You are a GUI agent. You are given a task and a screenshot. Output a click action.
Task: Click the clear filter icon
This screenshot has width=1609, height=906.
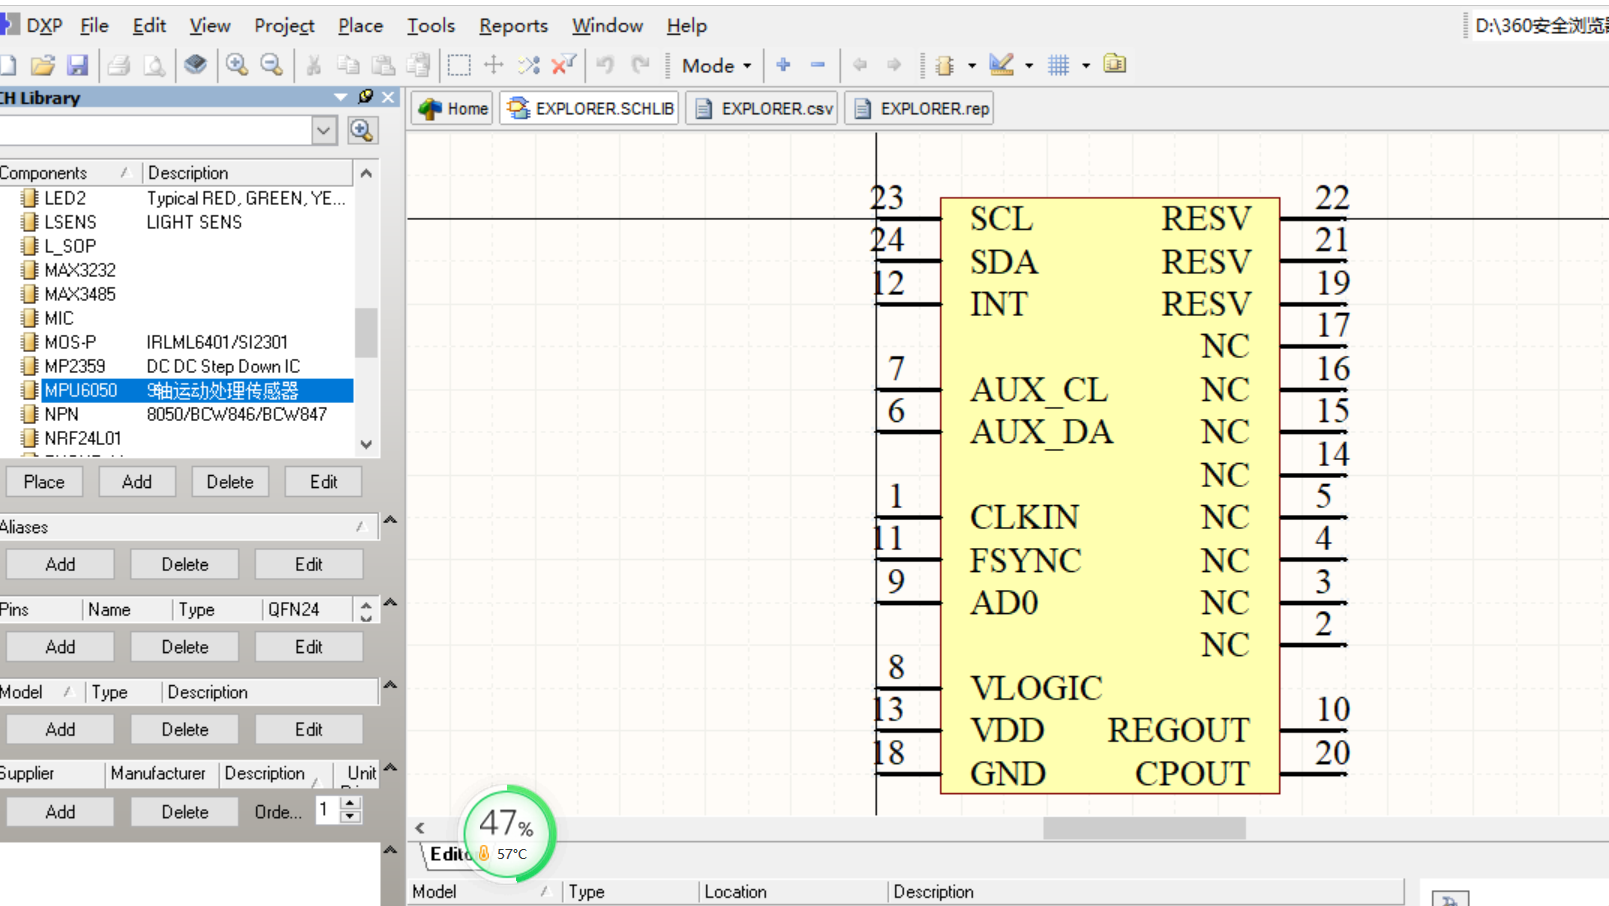[x=564, y=65]
